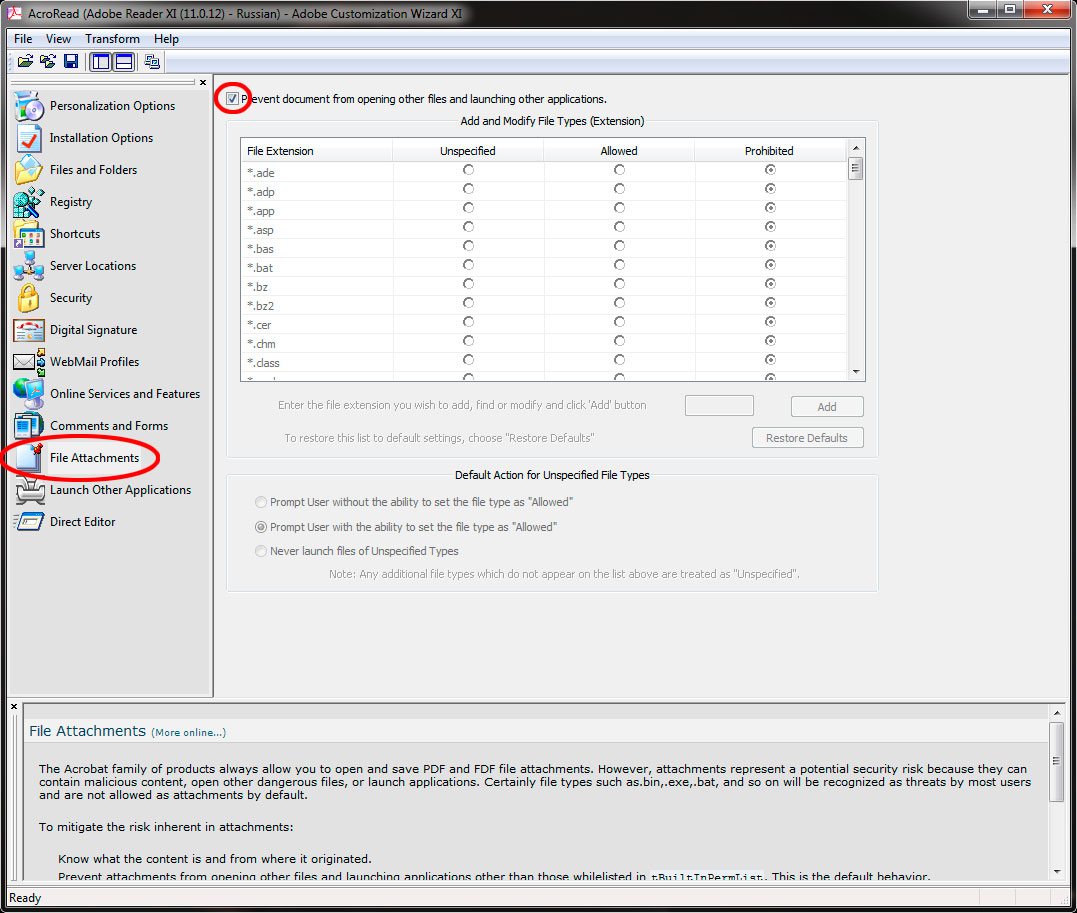Screen dimensions: 1077x913
Task: Open the Help menu
Action: [166, 38]
